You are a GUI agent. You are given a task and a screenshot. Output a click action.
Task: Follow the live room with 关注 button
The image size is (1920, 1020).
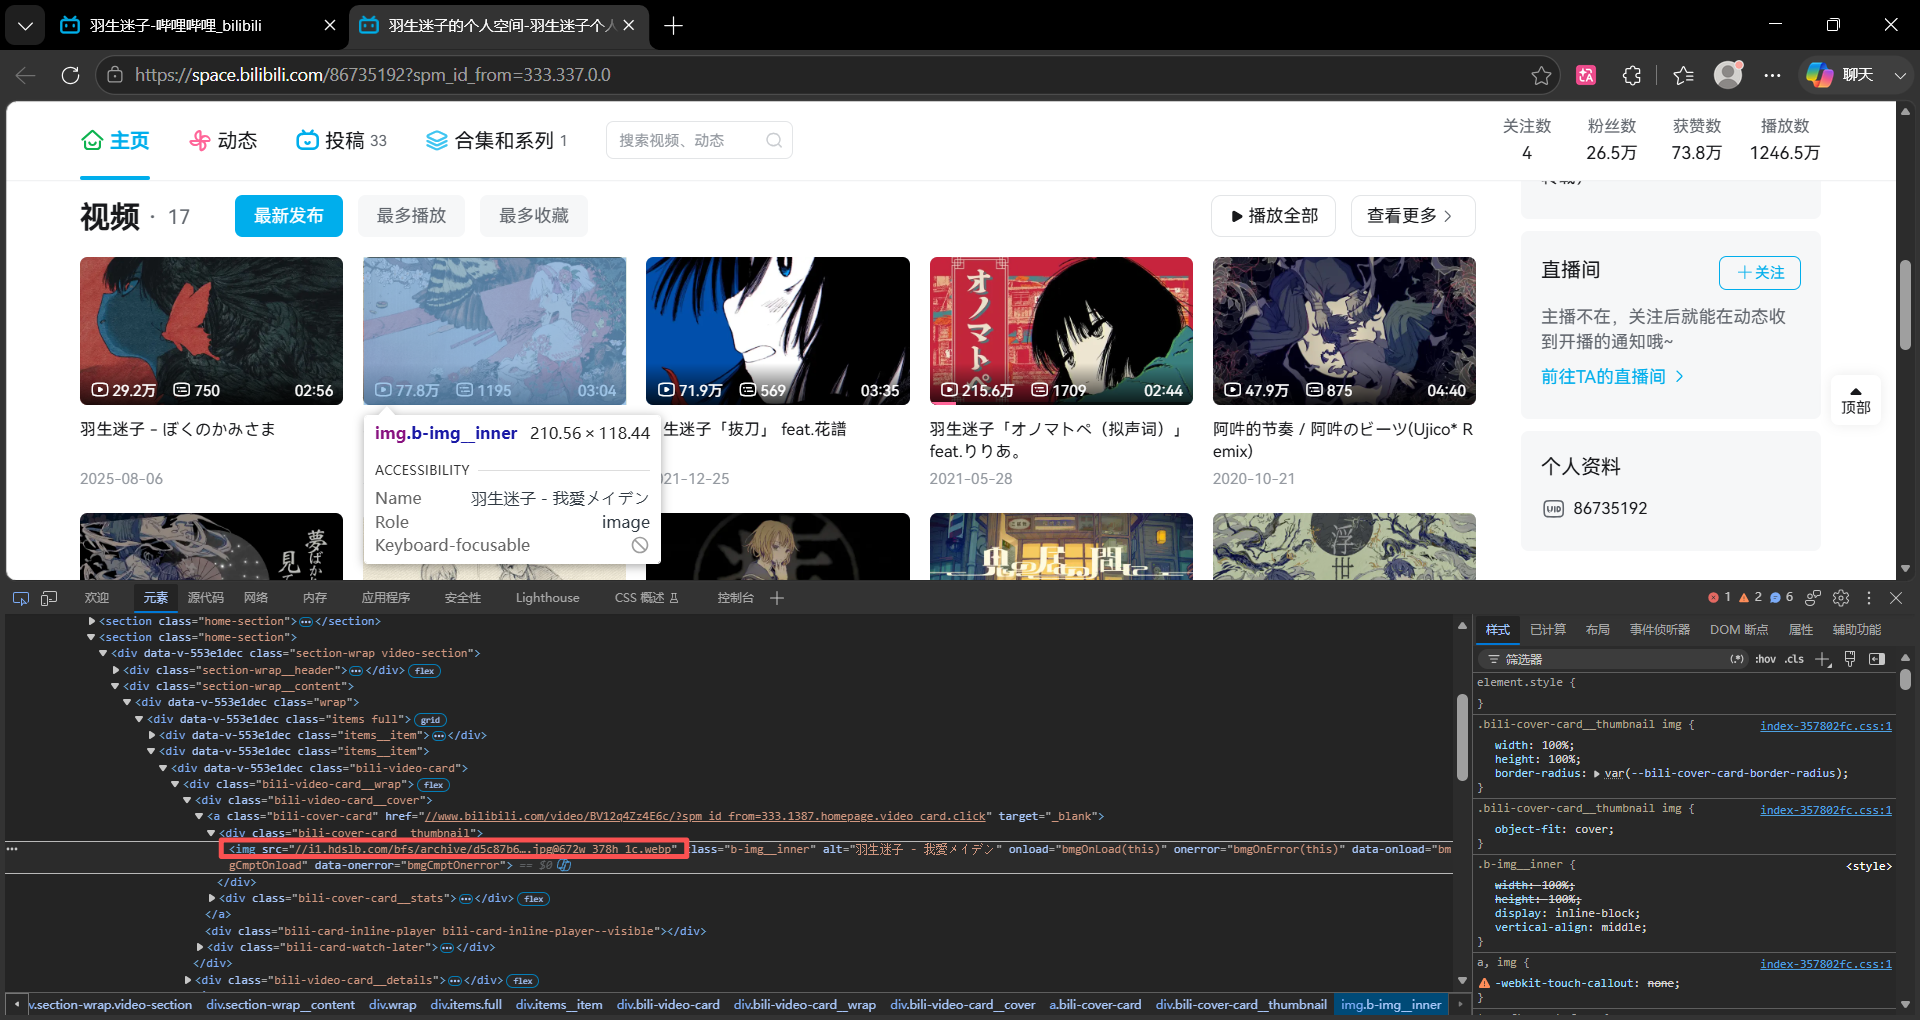tap(1760, 272)
